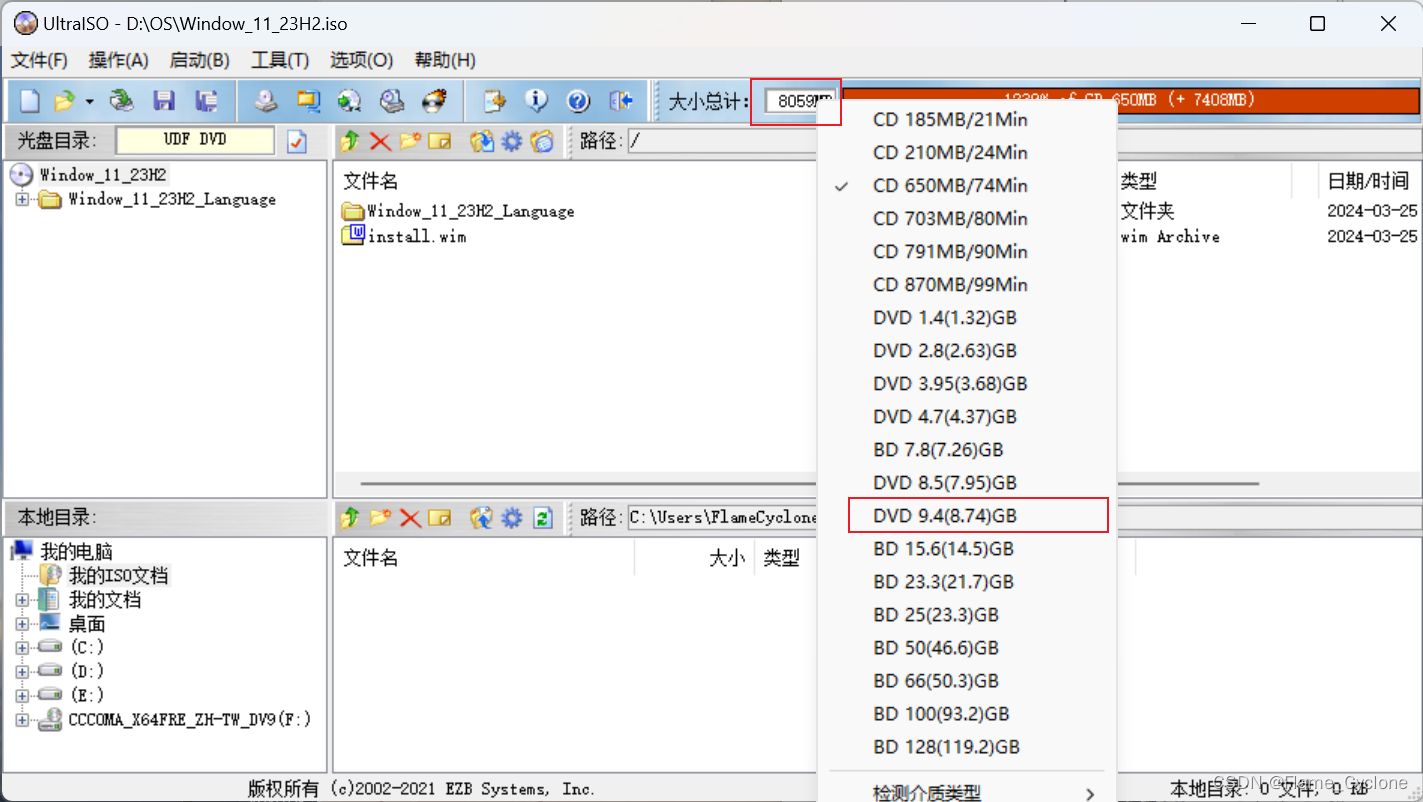Expand the 桌面 tree node

point(22,624)
